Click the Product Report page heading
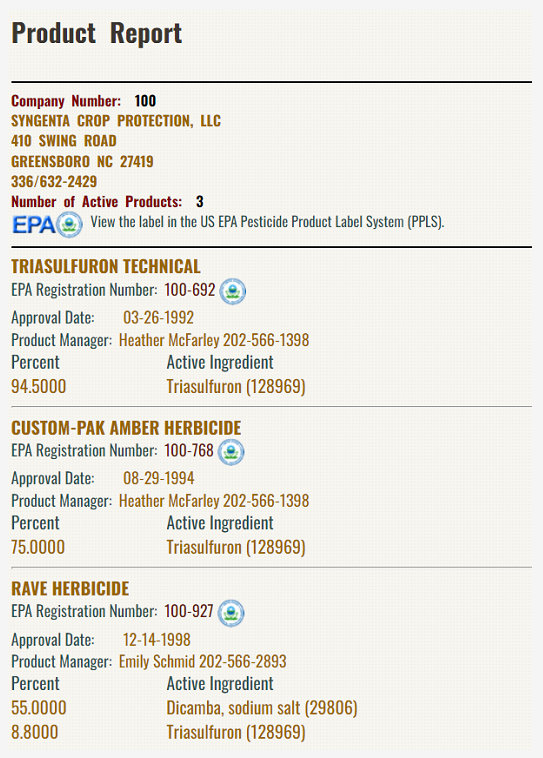The image size is (543, 758). pos(97,33)
